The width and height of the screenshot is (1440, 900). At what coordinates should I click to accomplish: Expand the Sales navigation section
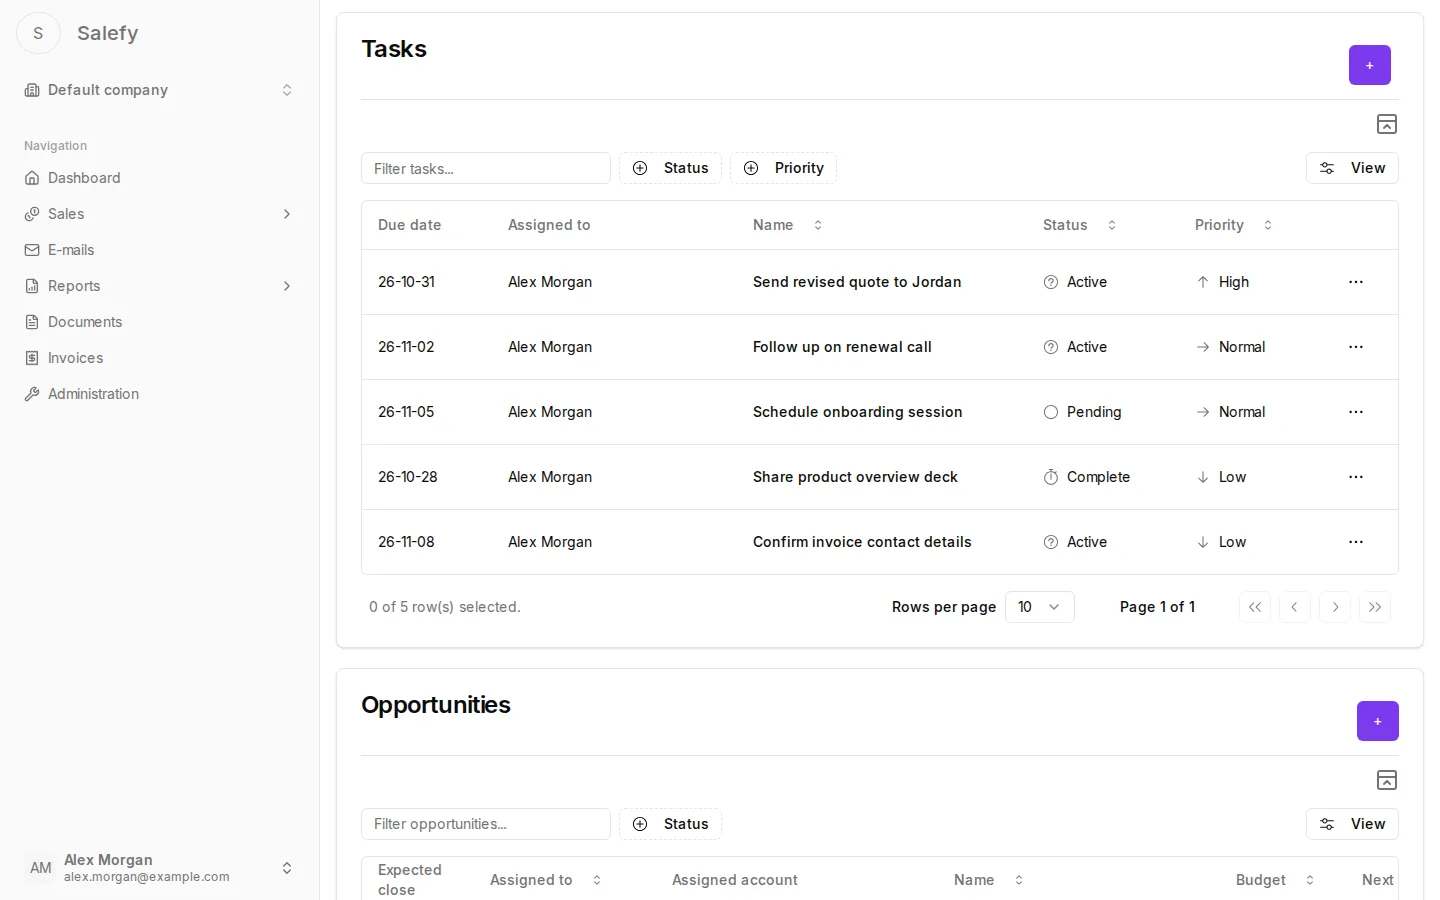click(160, 214)
